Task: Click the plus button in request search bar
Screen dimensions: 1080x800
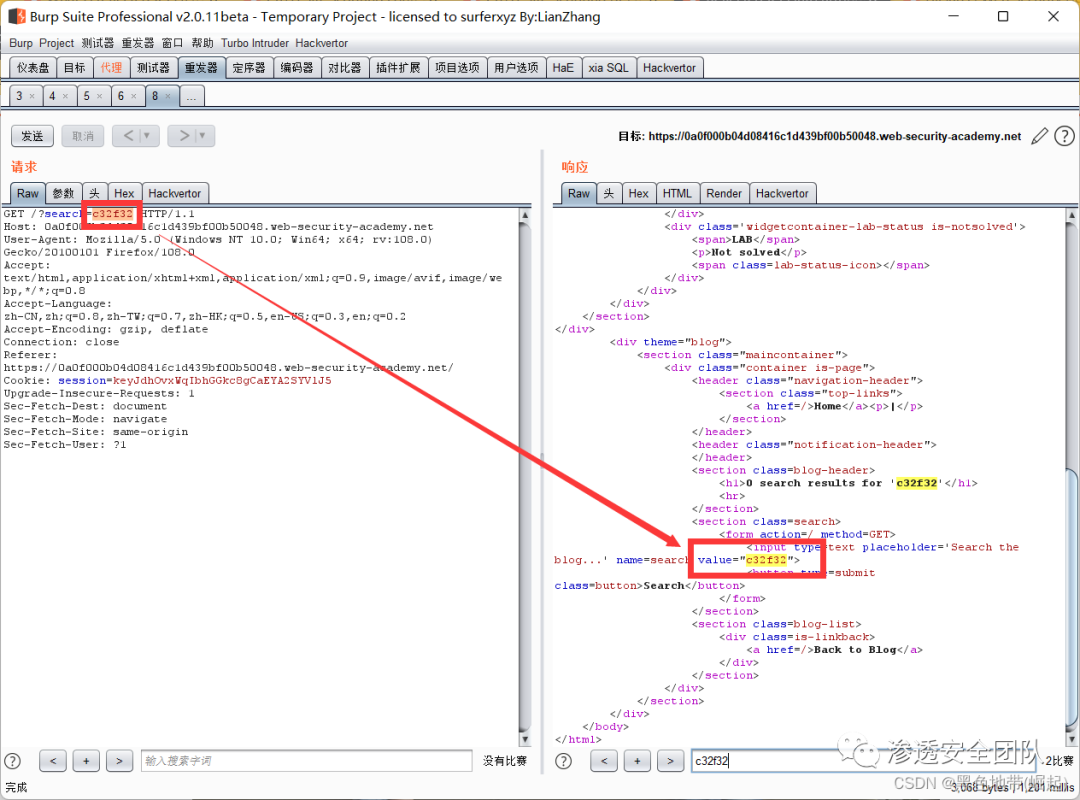Action: [86, 761]
